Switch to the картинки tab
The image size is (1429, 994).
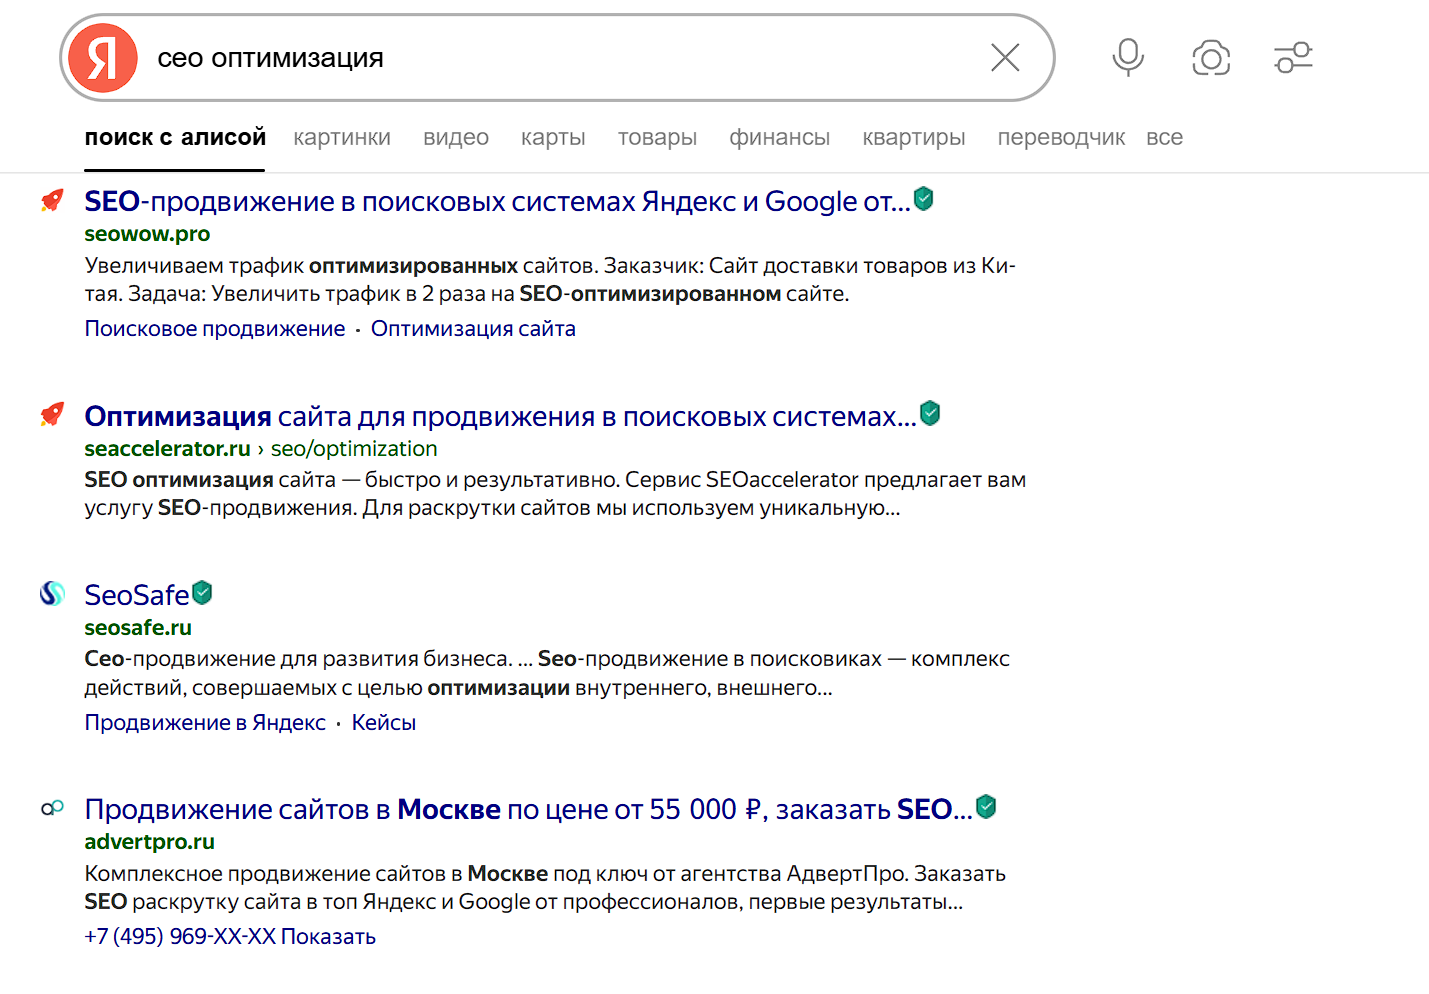[x=341, y=137]
